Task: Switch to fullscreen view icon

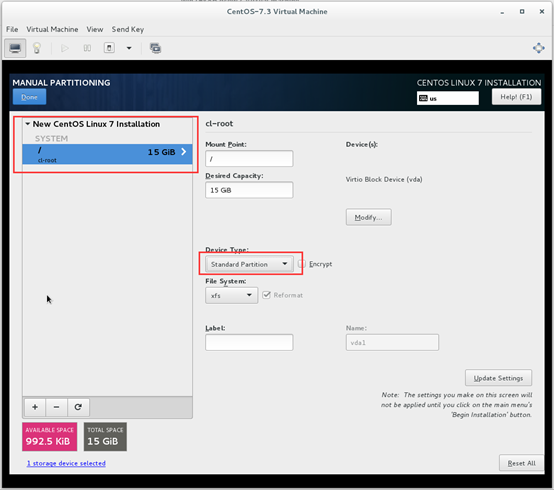Action: (538, 48)
